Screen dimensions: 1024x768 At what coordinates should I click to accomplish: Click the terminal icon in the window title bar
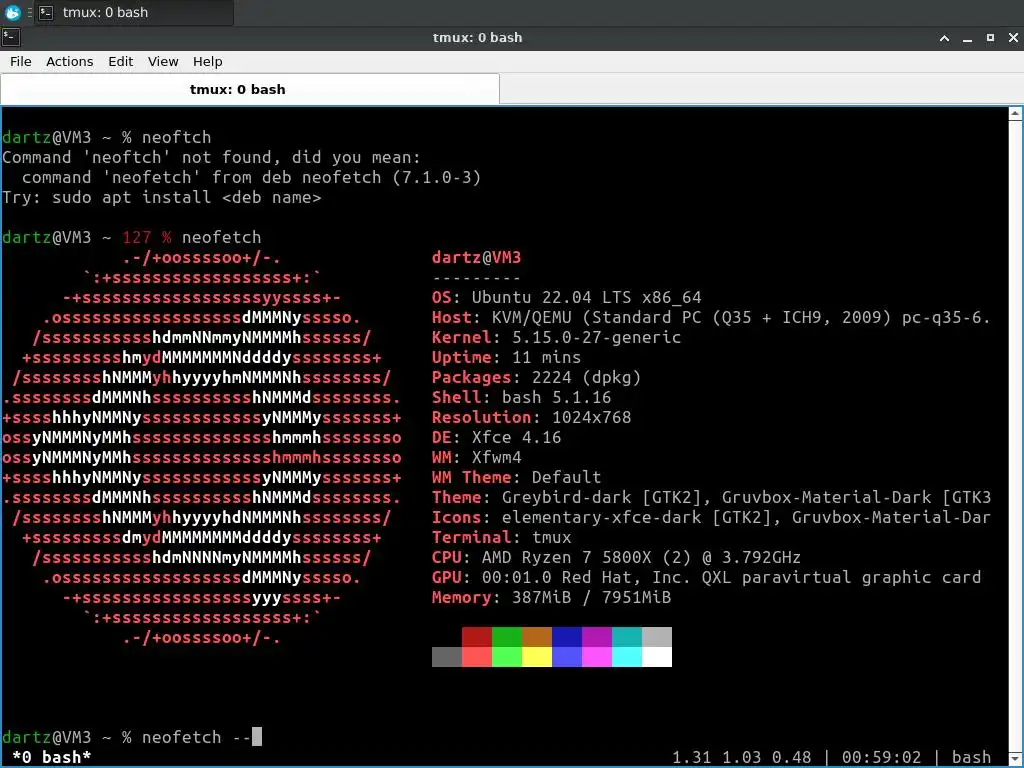(11, 37)
